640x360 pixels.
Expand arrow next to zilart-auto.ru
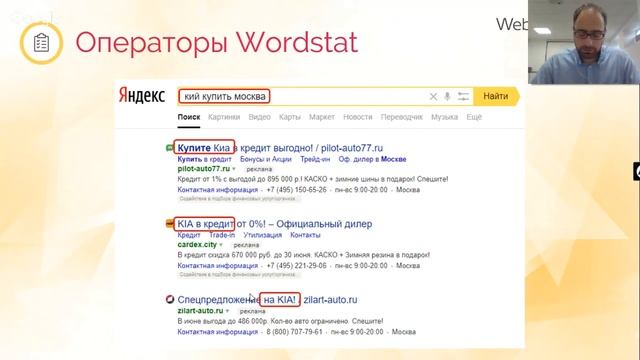[x=227, y=311]
